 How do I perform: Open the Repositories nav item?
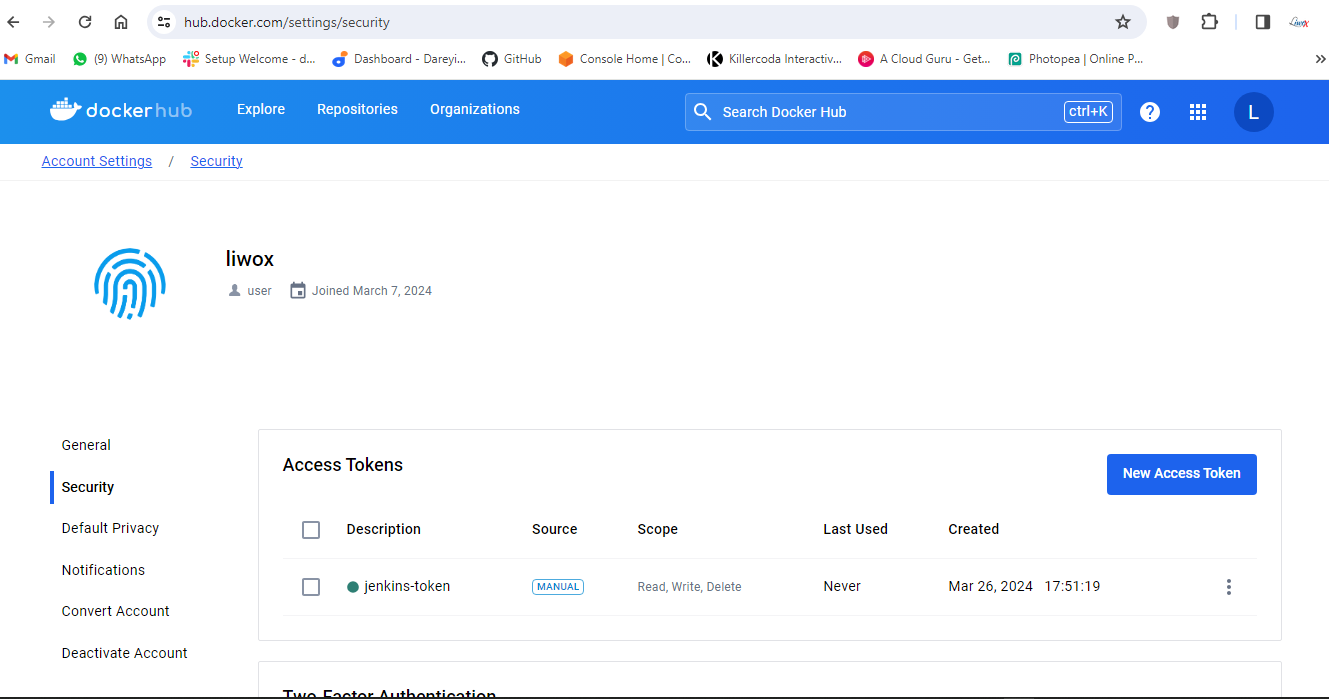(x=357, y=109)
